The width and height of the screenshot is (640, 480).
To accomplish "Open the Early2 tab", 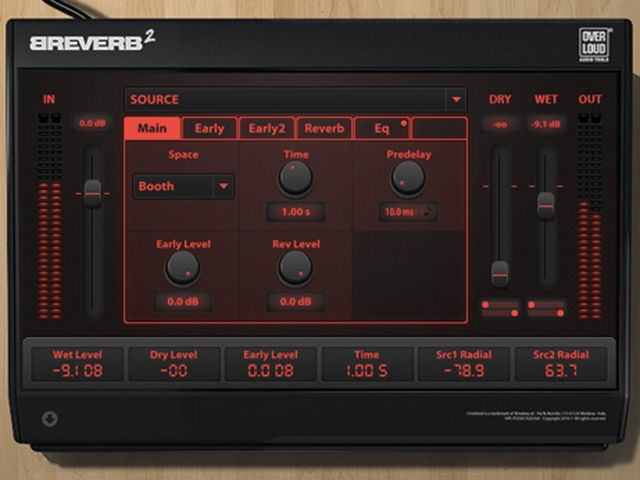I will [x=267, y=128].
